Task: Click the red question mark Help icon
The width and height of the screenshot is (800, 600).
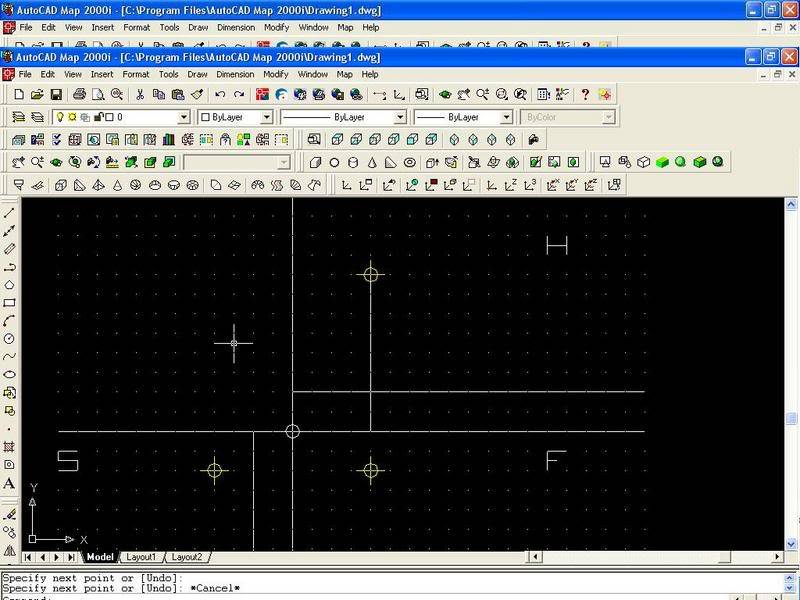Action: pyautogui.click(x=585, y=94)
